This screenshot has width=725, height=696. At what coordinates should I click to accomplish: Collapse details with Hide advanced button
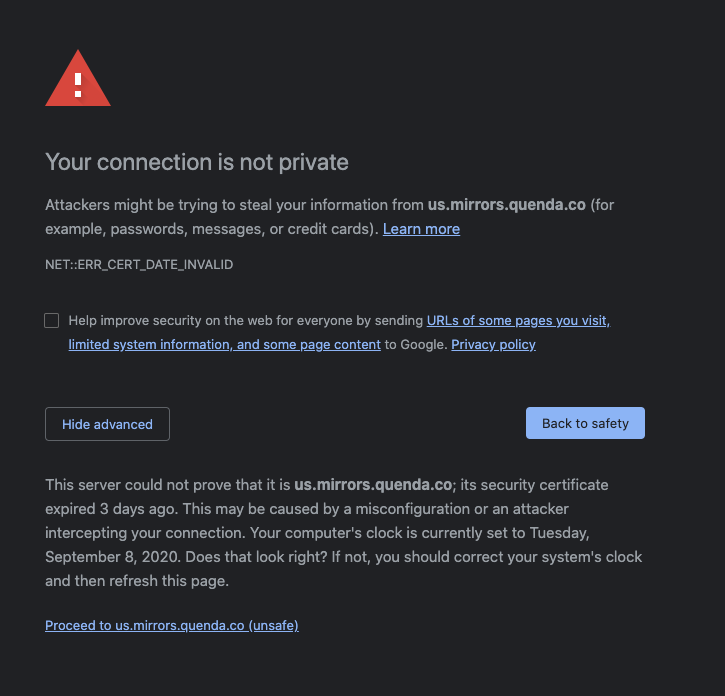tap(107, 424)
